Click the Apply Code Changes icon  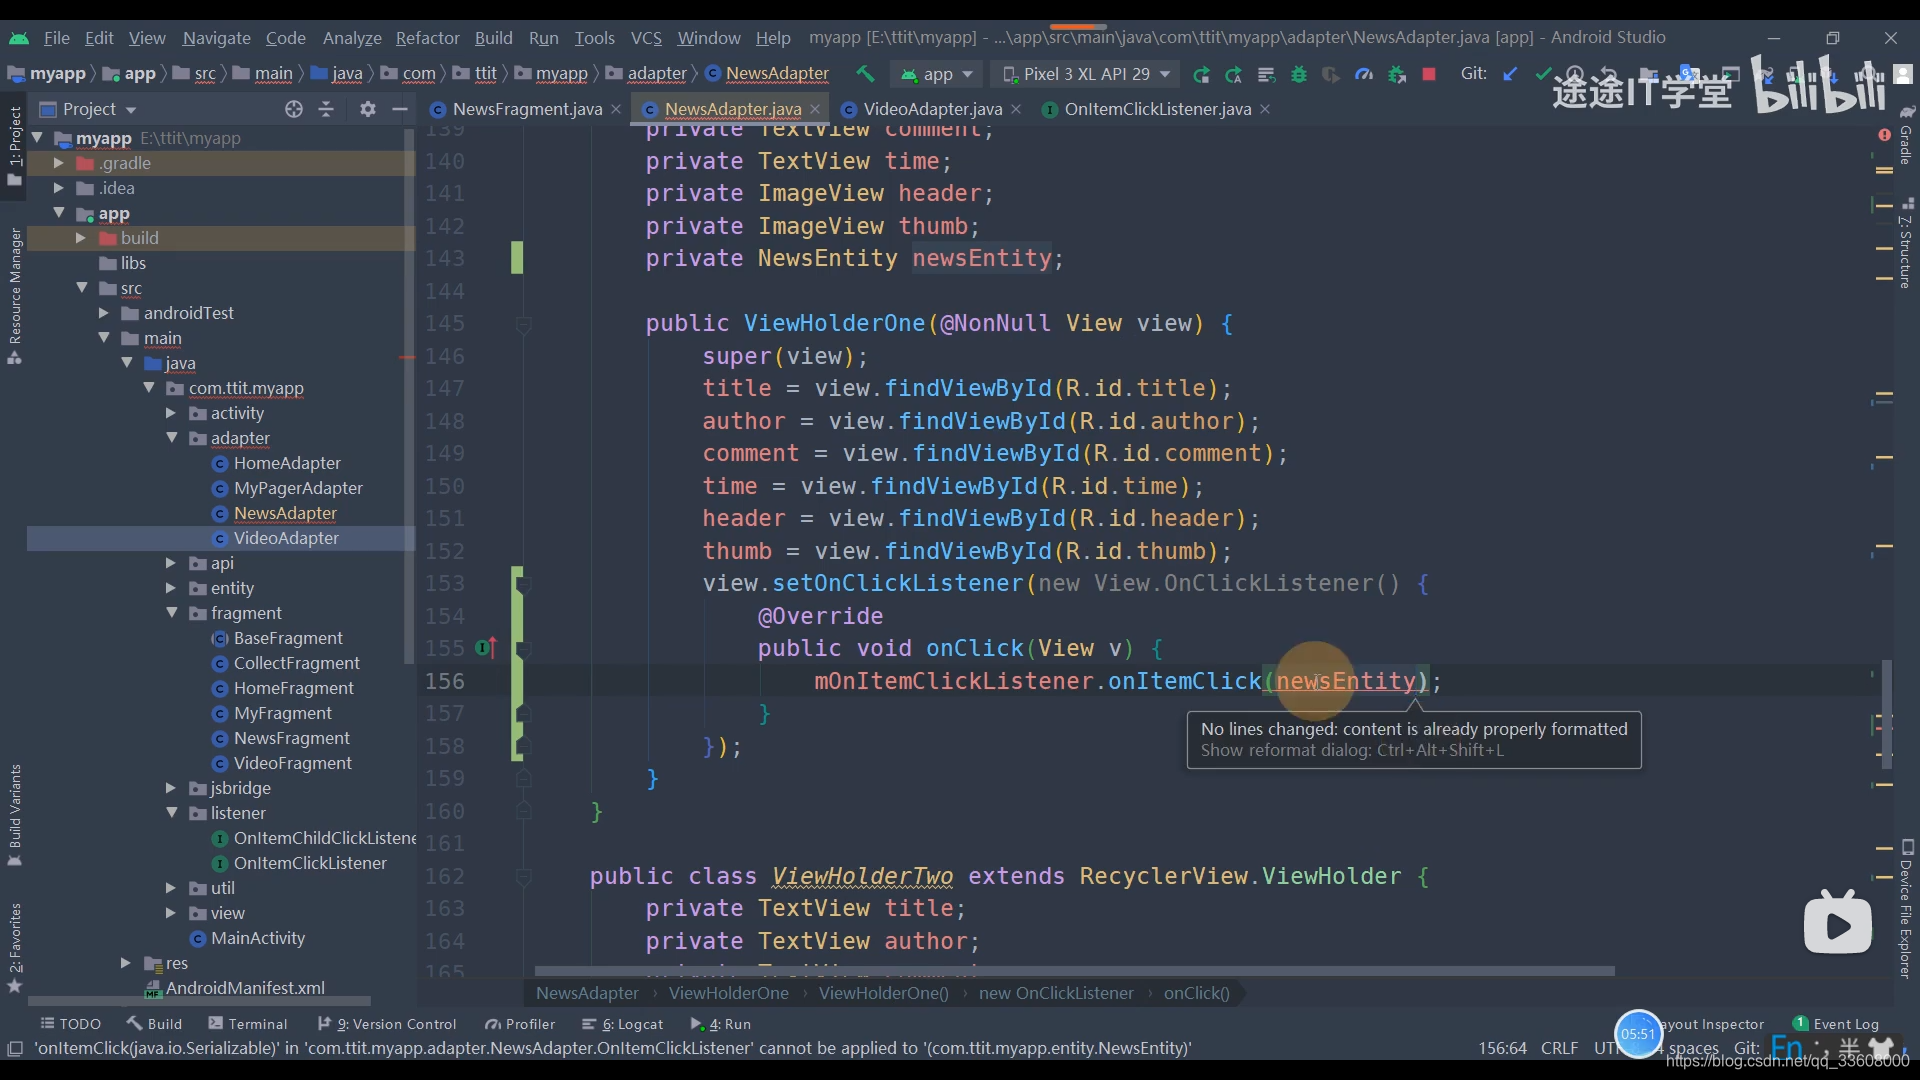click(x=1266, y=74)
